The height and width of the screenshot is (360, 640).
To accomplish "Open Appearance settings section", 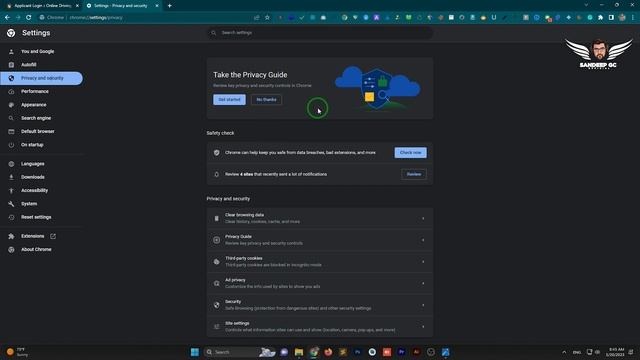I will click(33, 105).
